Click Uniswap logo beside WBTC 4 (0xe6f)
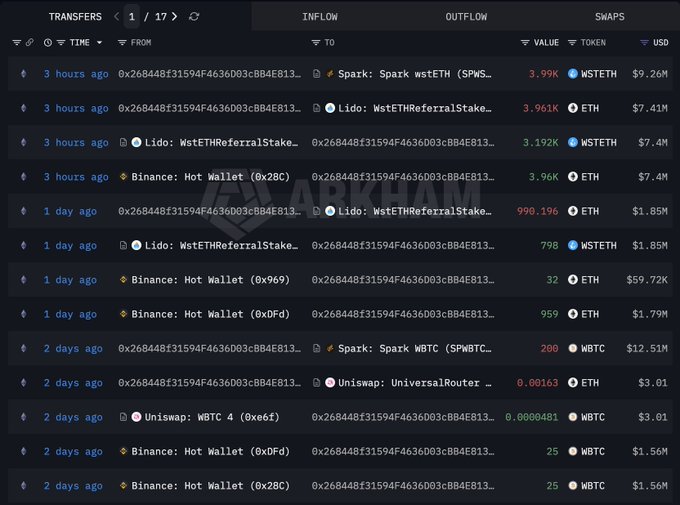 pos(136,416)
